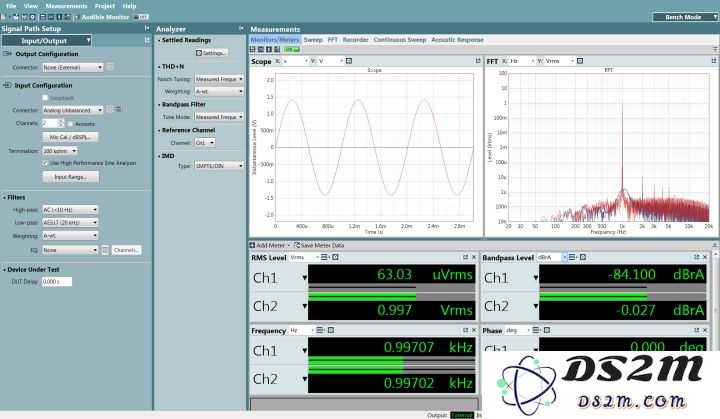Open the Termination 100 kohm dropdown
The image size is (720, 419).
pyautogui.click(x=60, y=151)
